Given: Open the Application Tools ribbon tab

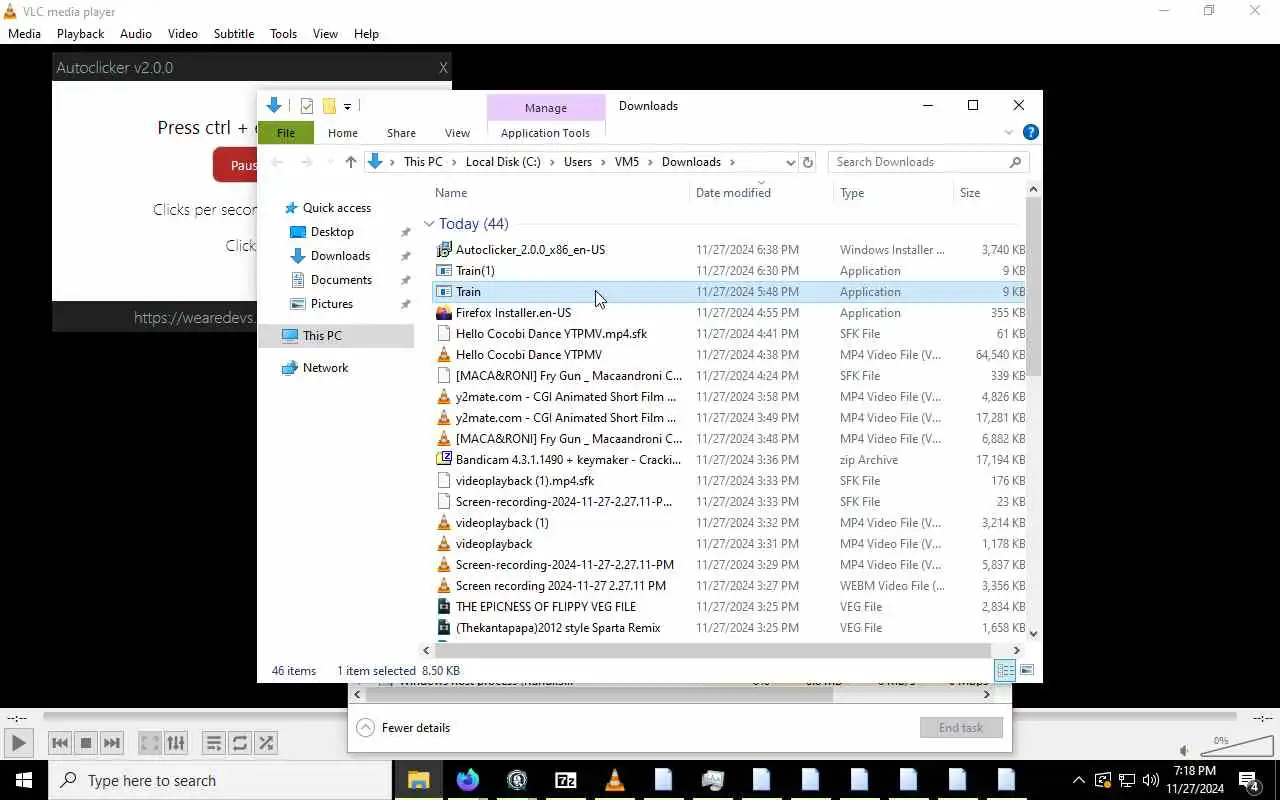Looking at the screenshot, I should pyautogui.click(x=545, y=133).
